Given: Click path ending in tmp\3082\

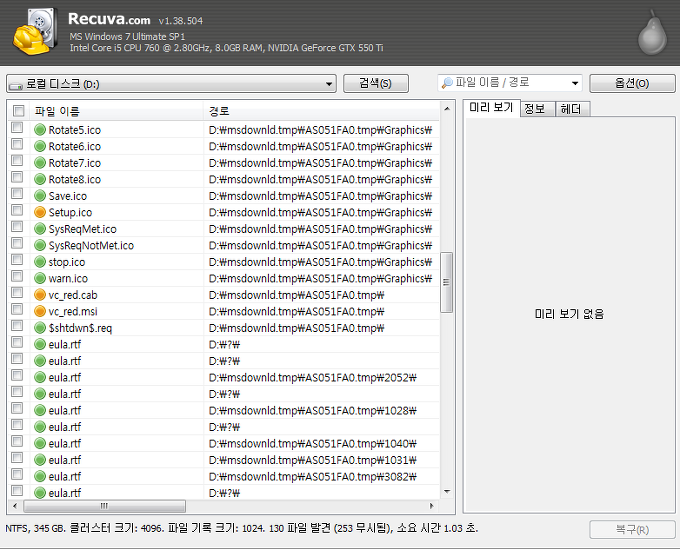Looking at the screenshot, I should (x=313, y=476).
